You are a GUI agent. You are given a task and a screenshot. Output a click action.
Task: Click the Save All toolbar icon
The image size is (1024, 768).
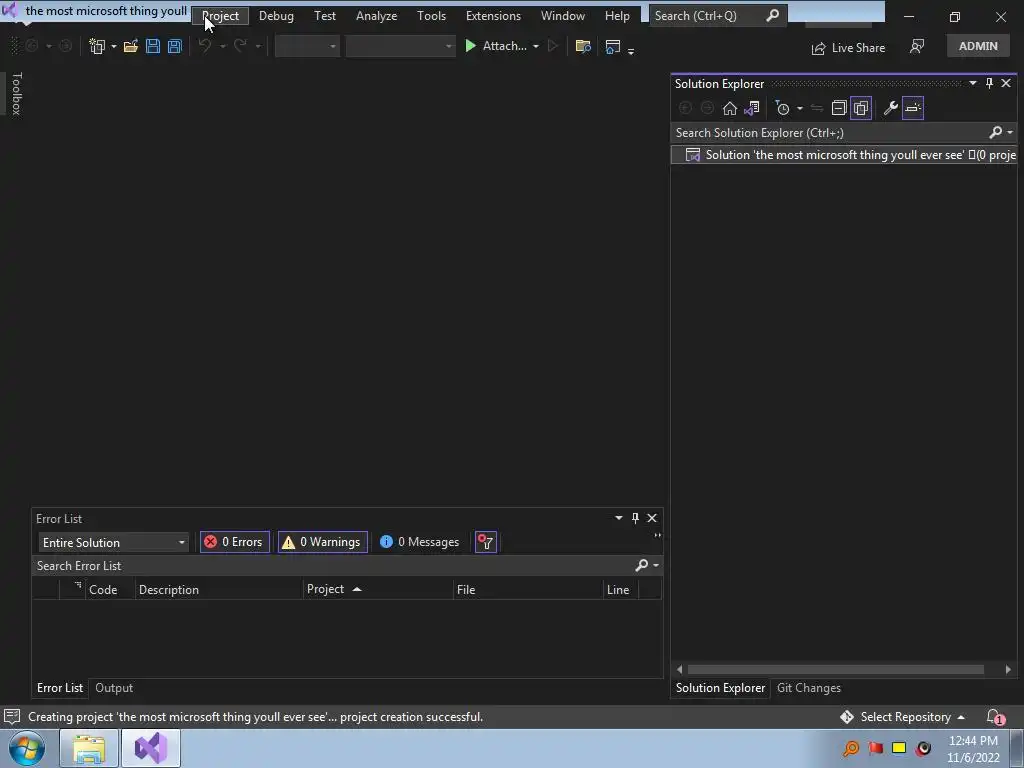click(174, 46)
